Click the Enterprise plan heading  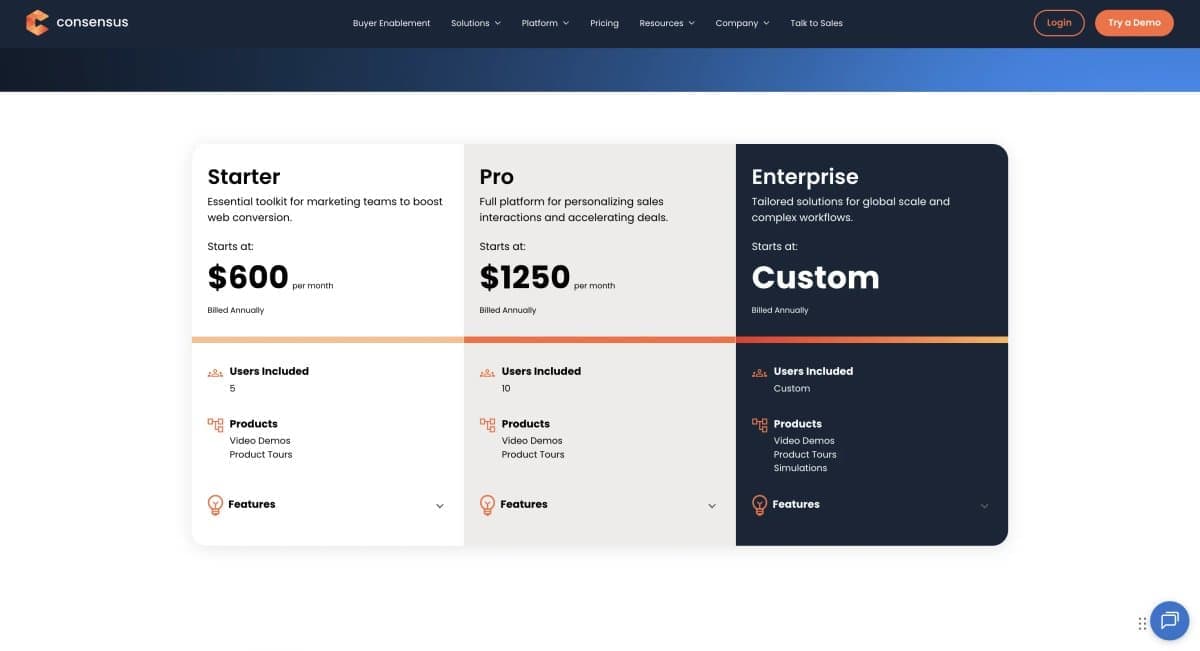pyautogui.click(x=805, y=177)
